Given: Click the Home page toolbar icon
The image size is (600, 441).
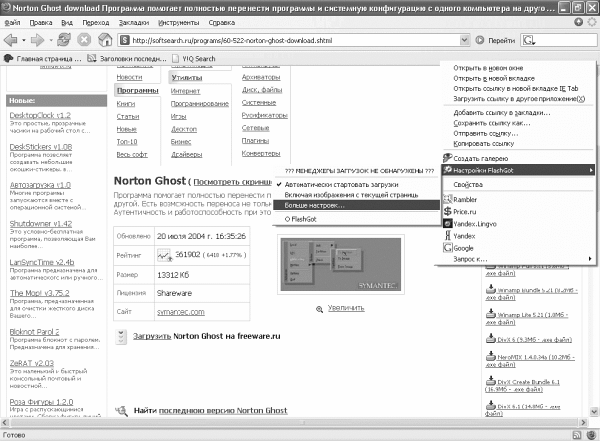Looking at the screenshot, I should tap(104, 40).
